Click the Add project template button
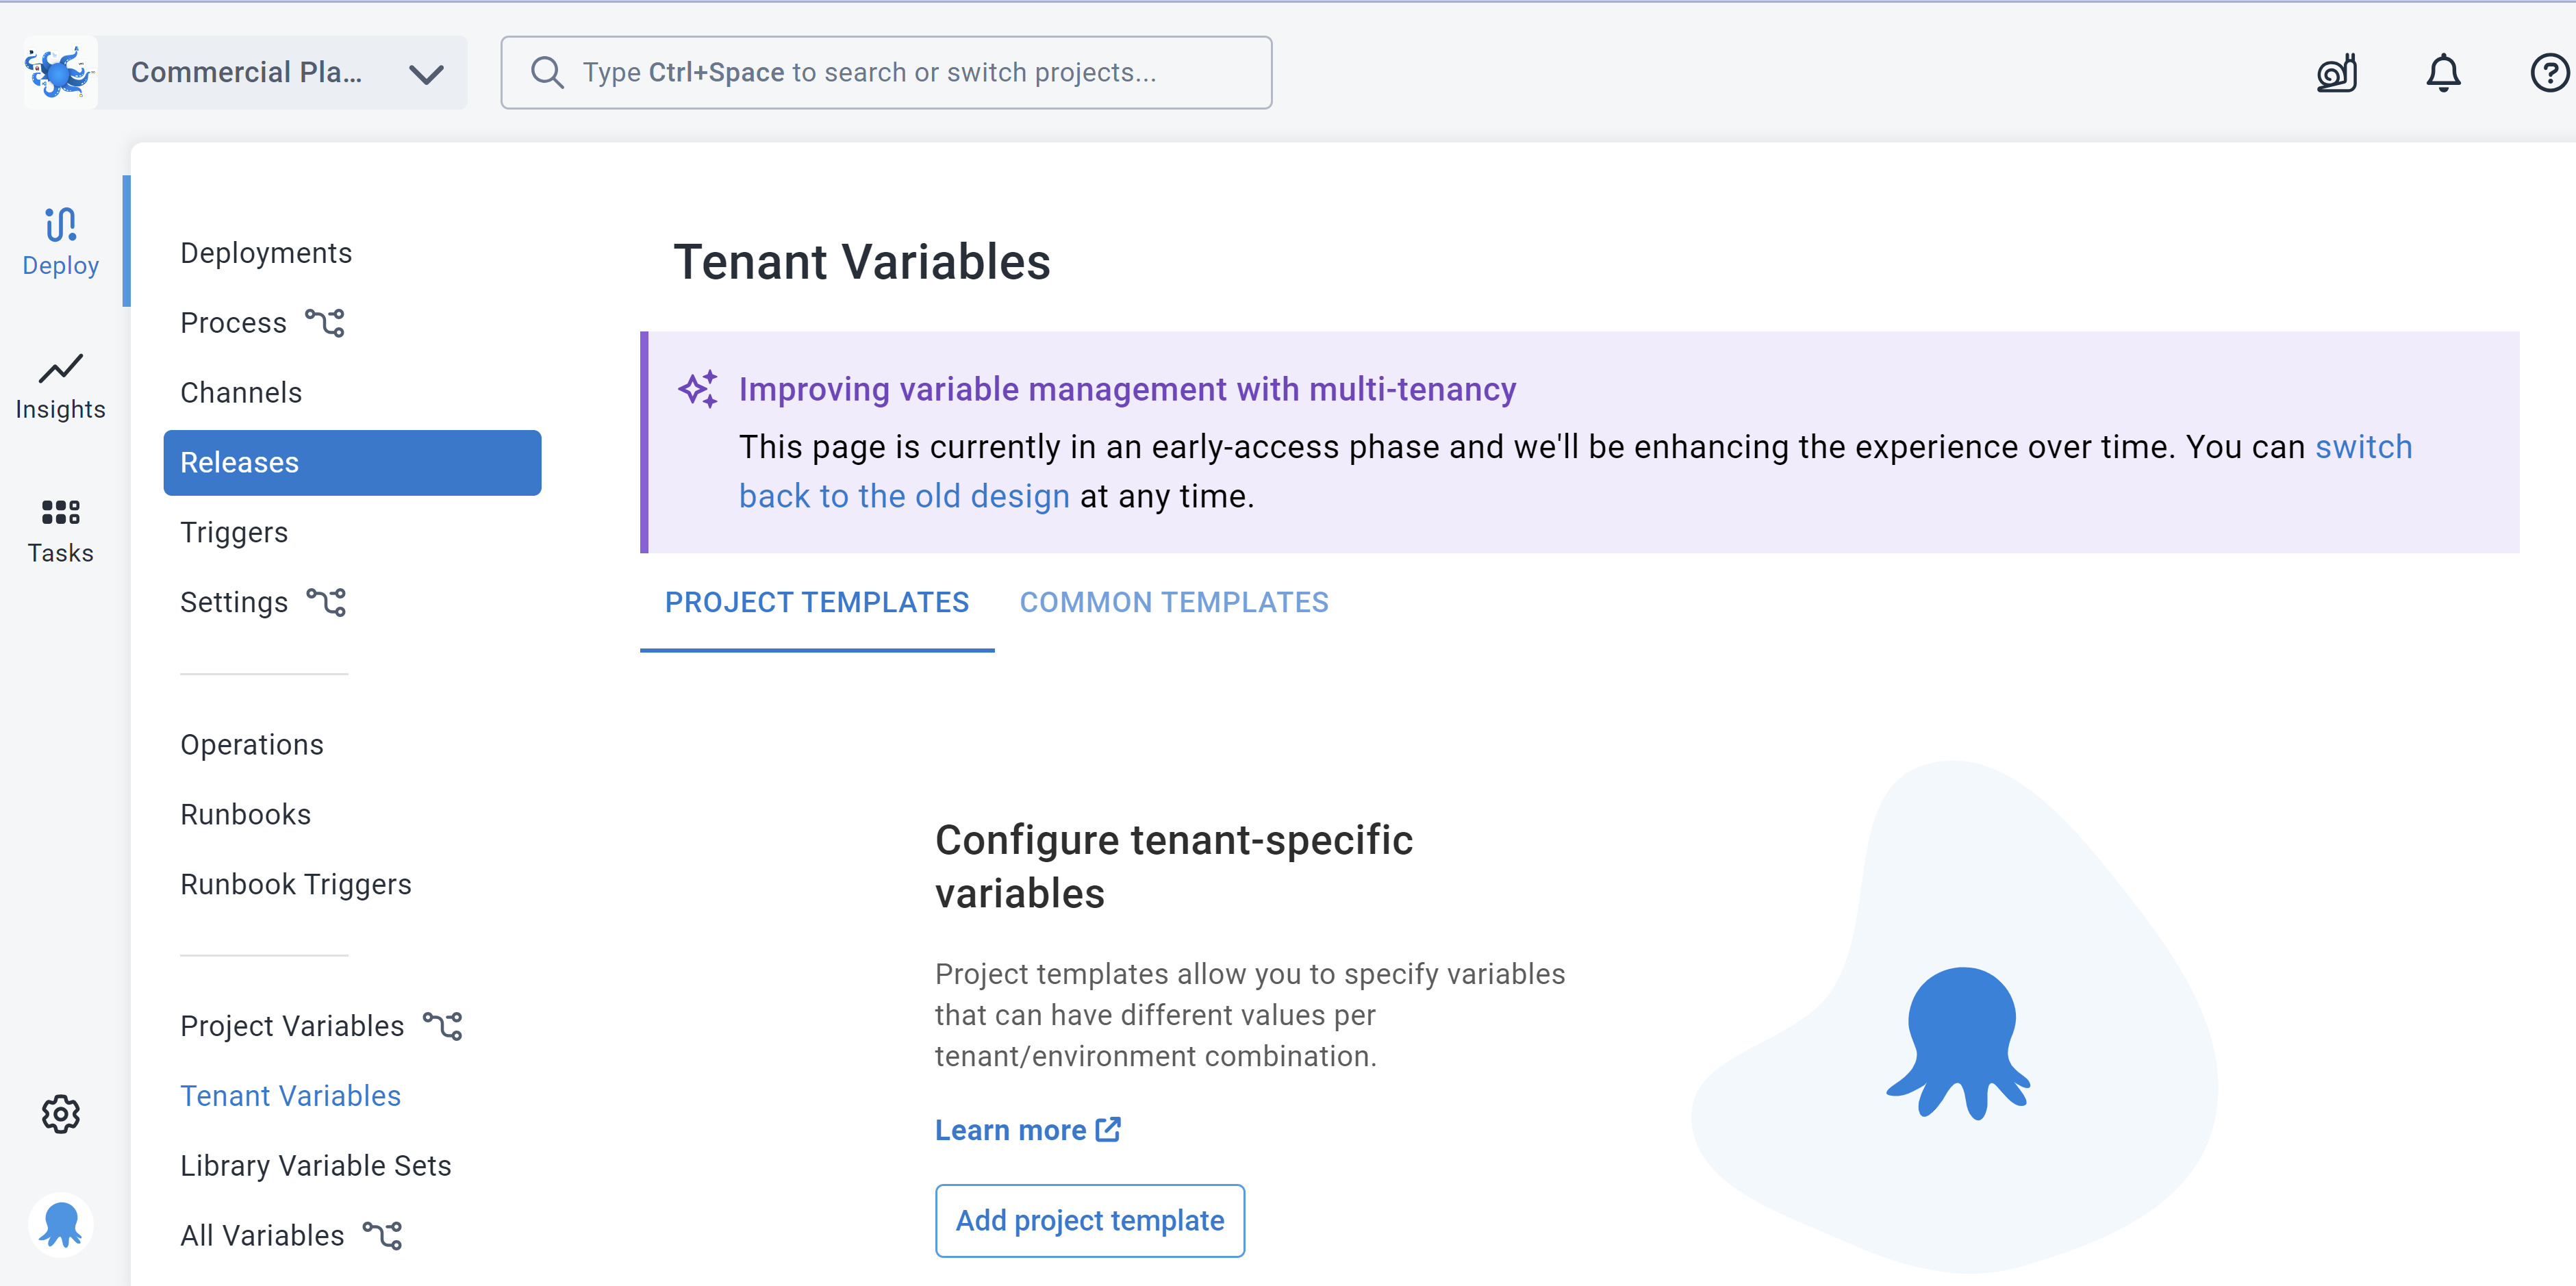This screenshot has height=1286, width=2576. [x=1089, y=1220]
